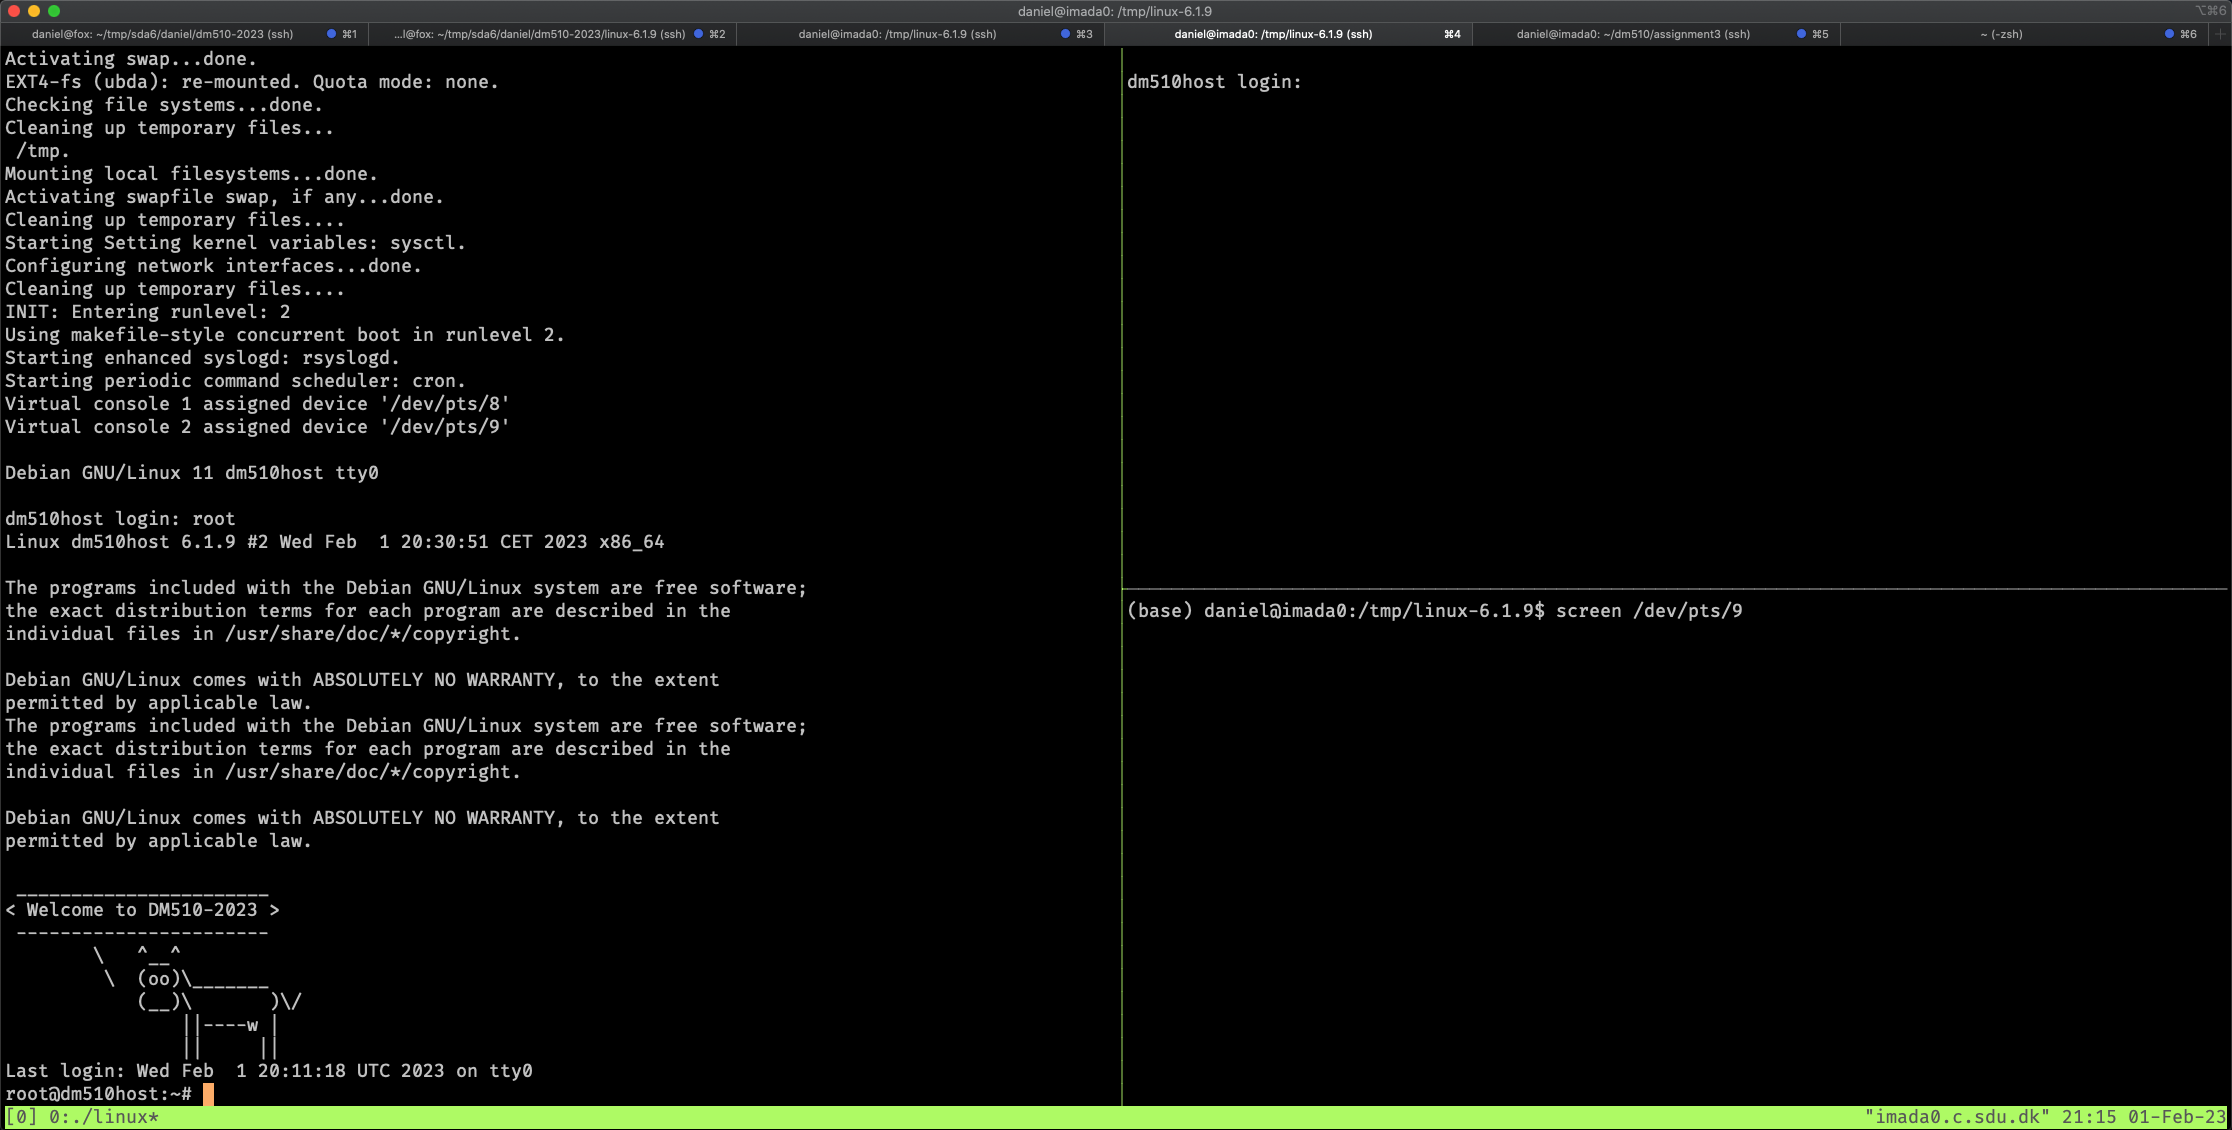Open the daniel@imada0 tab at ⌘3
The height and width of the screenshot is (1130, 2232).
tap(897, 33)
